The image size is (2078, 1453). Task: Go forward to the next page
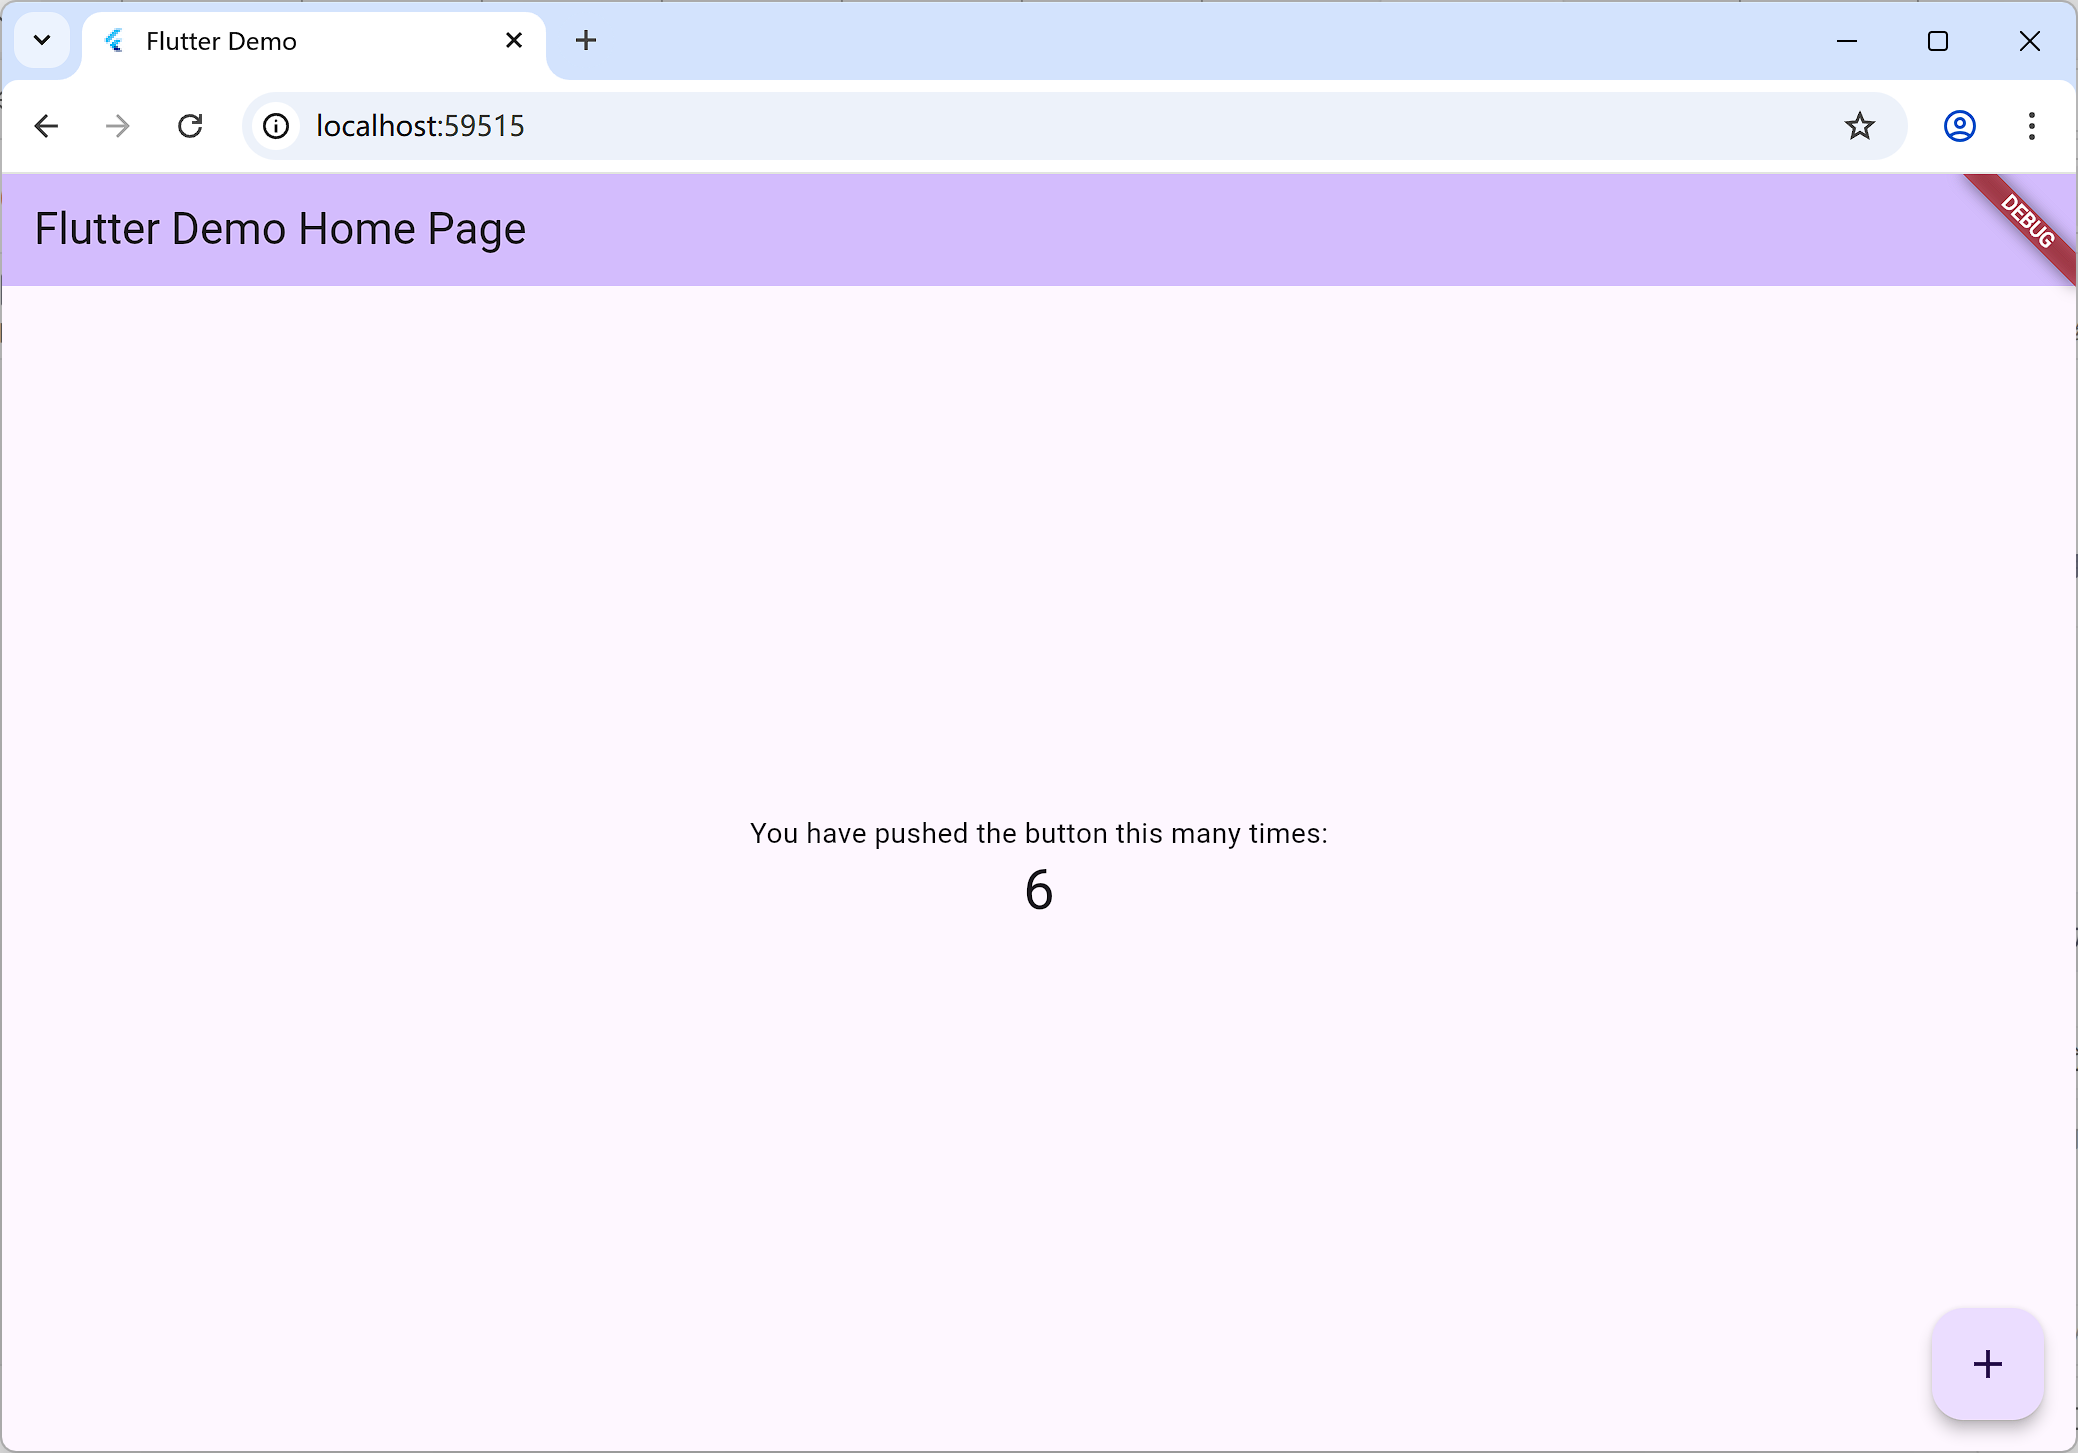pos(118,126)
